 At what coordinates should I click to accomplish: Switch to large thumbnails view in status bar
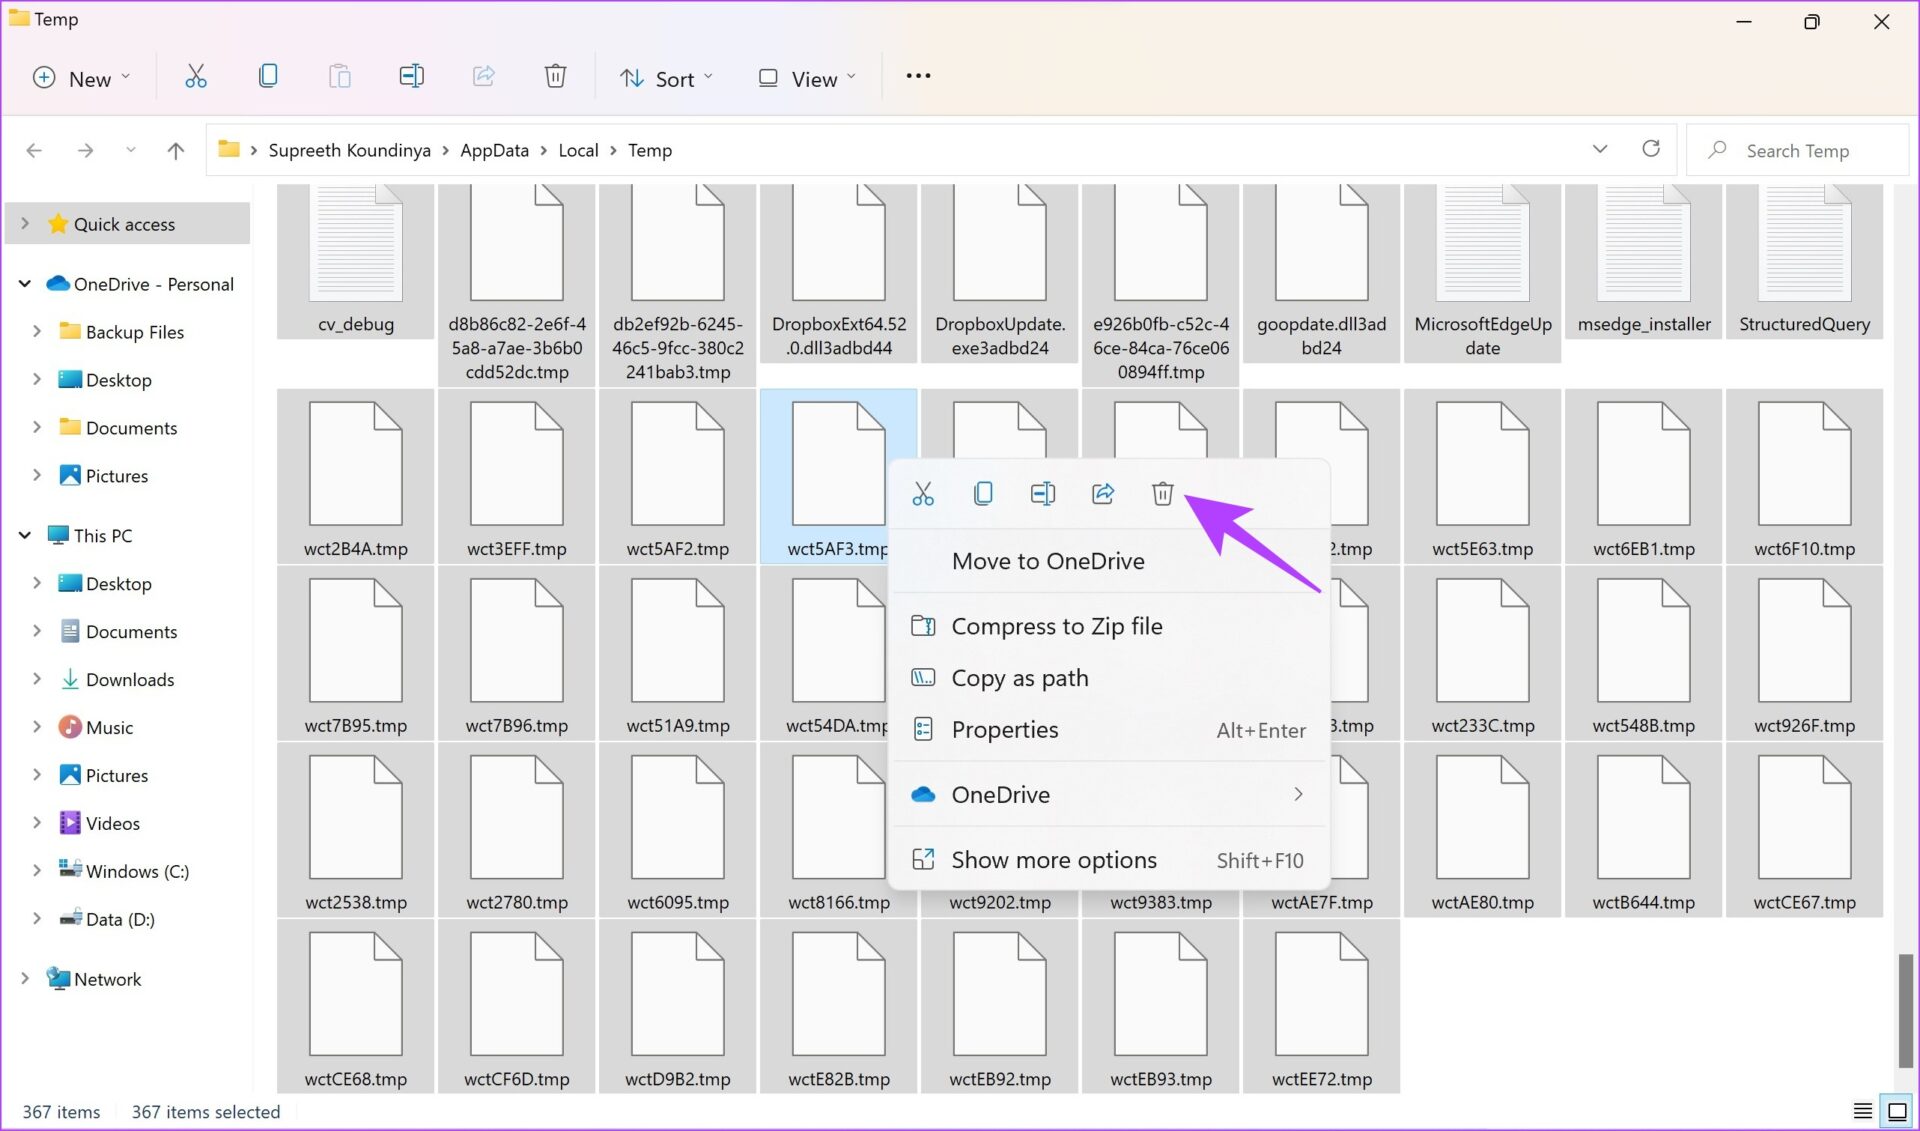(1895, 1110)
